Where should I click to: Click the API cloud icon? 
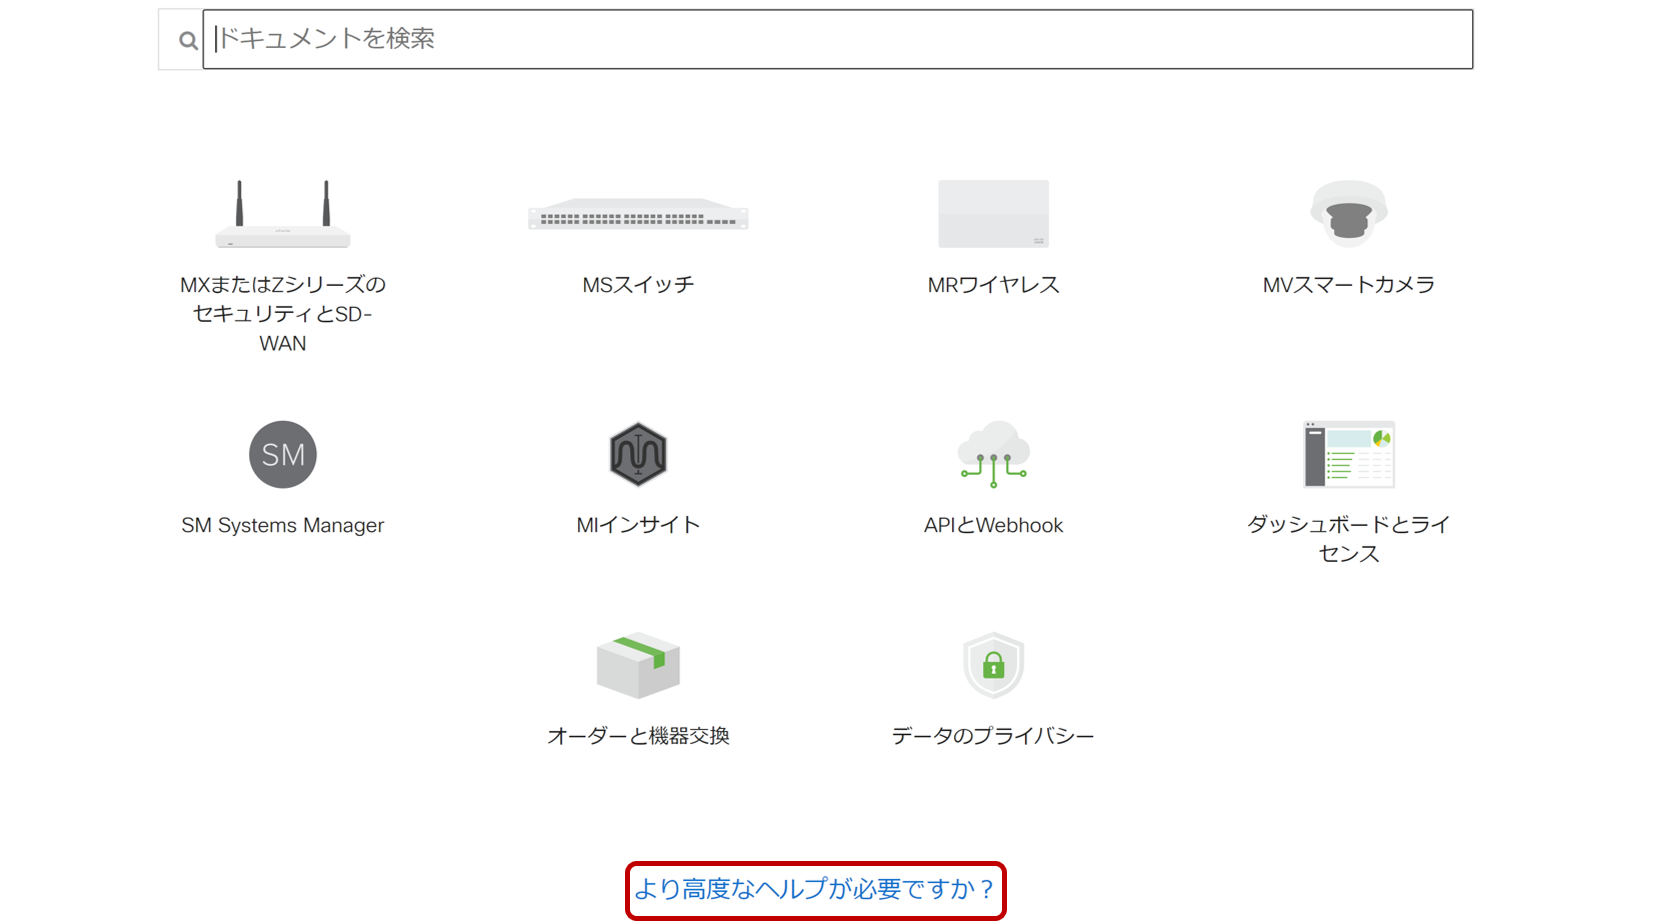(993, 455)
